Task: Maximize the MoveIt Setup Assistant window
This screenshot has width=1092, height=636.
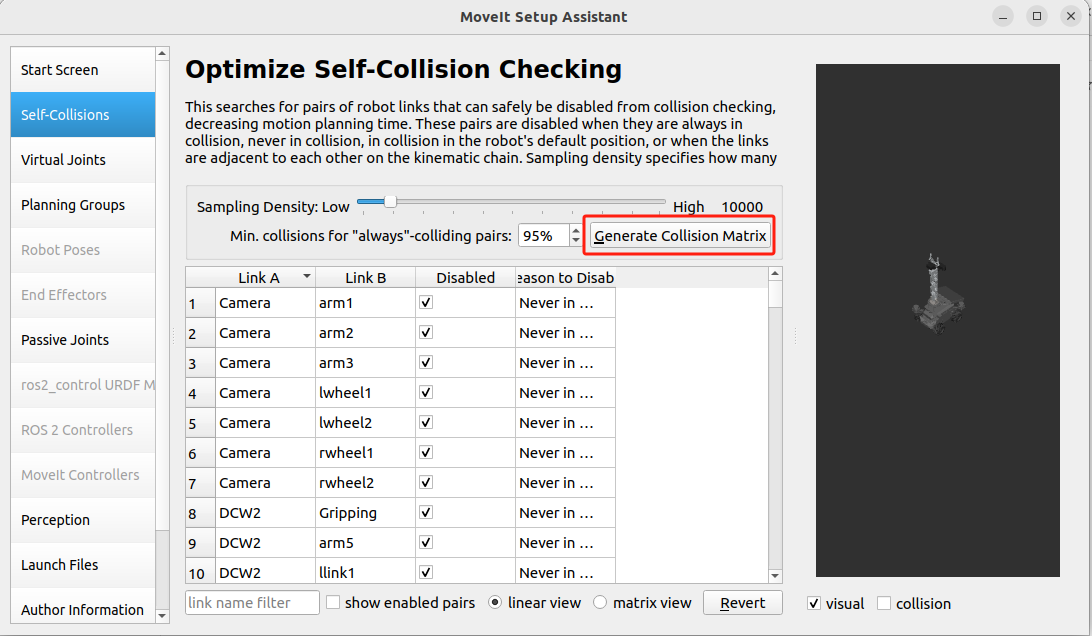Action: pos(1037,17)
